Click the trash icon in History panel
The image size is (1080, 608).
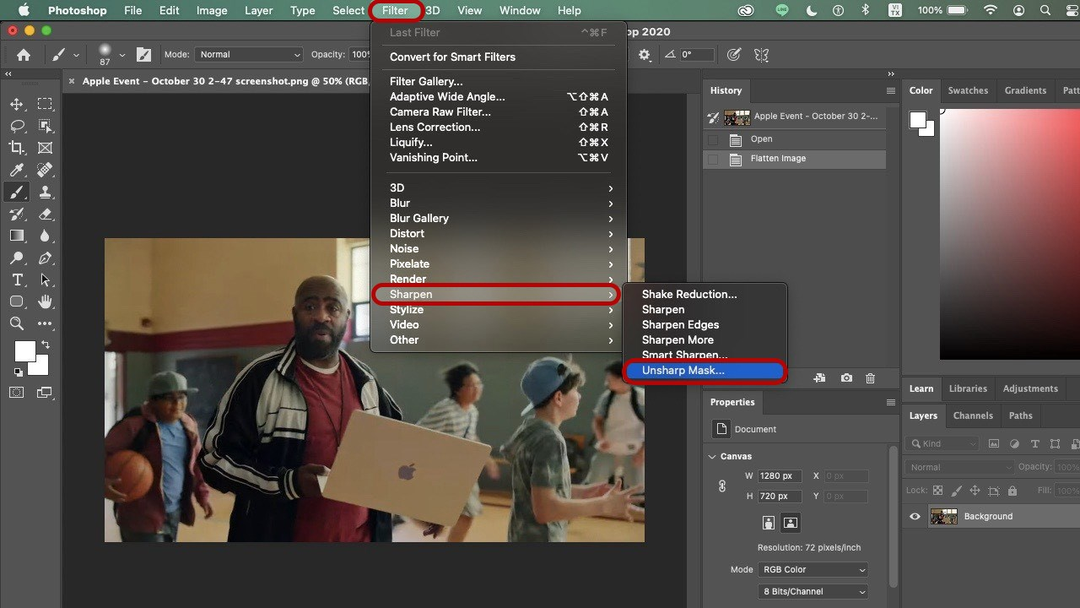tap(870, 378)
